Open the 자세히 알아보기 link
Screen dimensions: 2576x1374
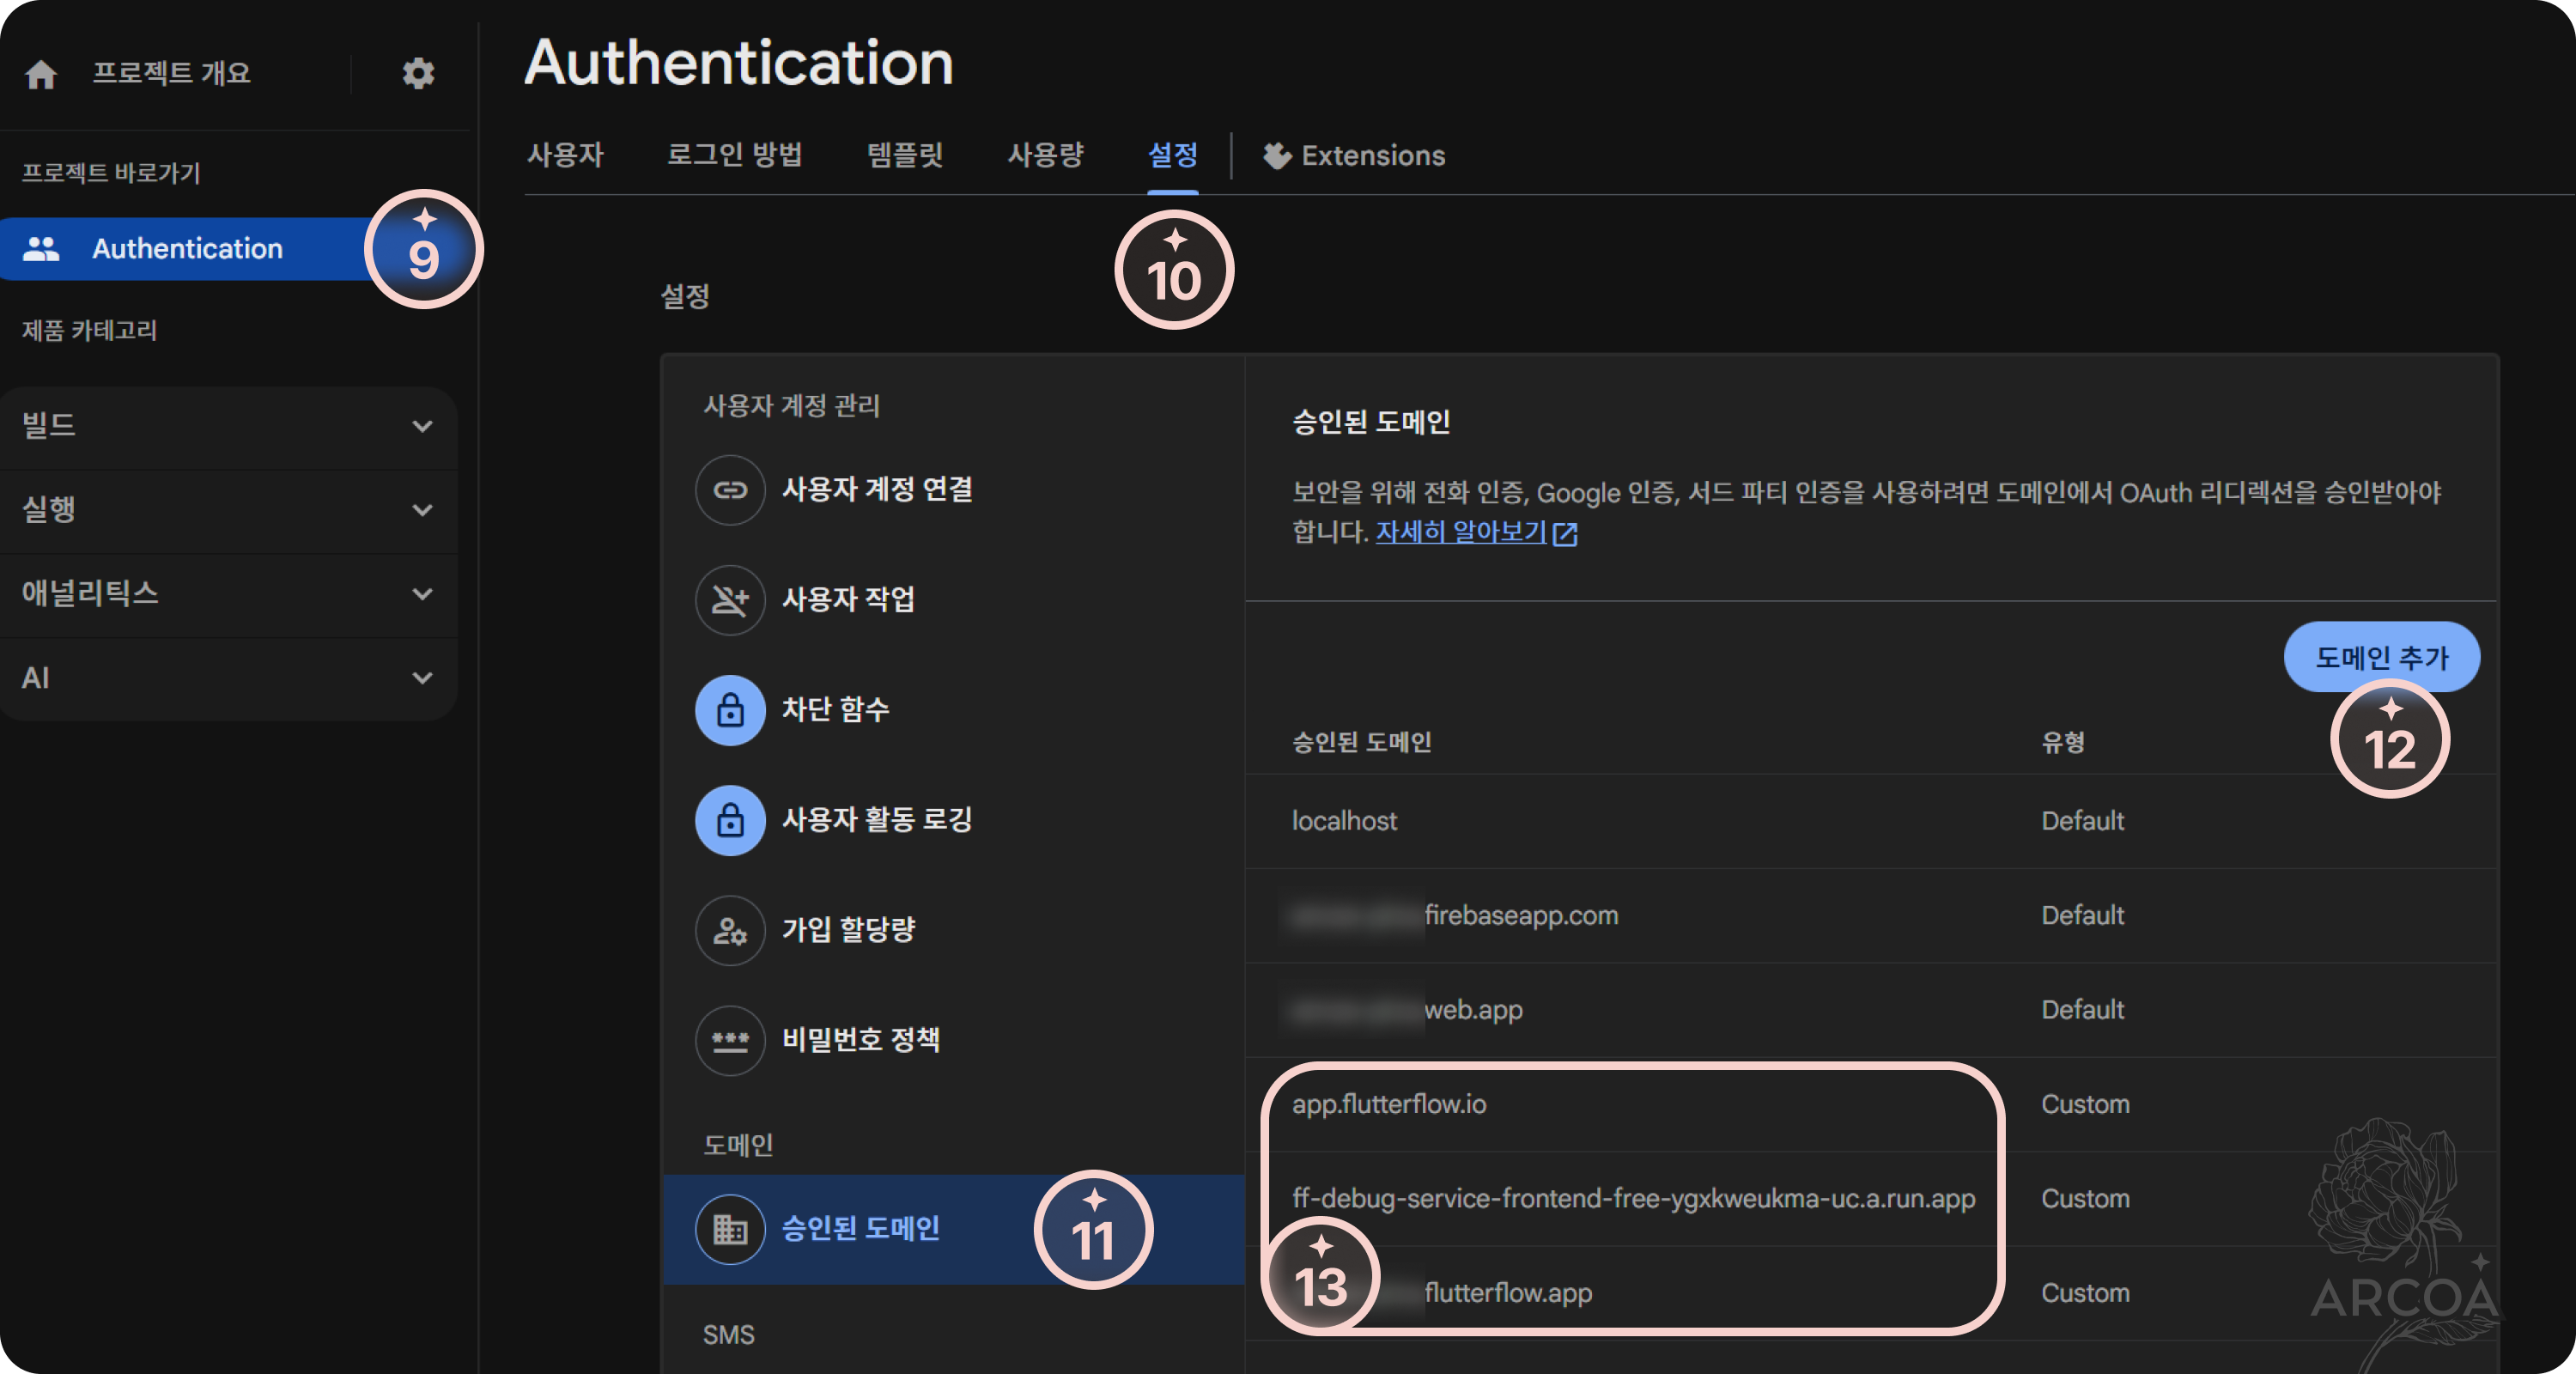tap(1461, 533)
